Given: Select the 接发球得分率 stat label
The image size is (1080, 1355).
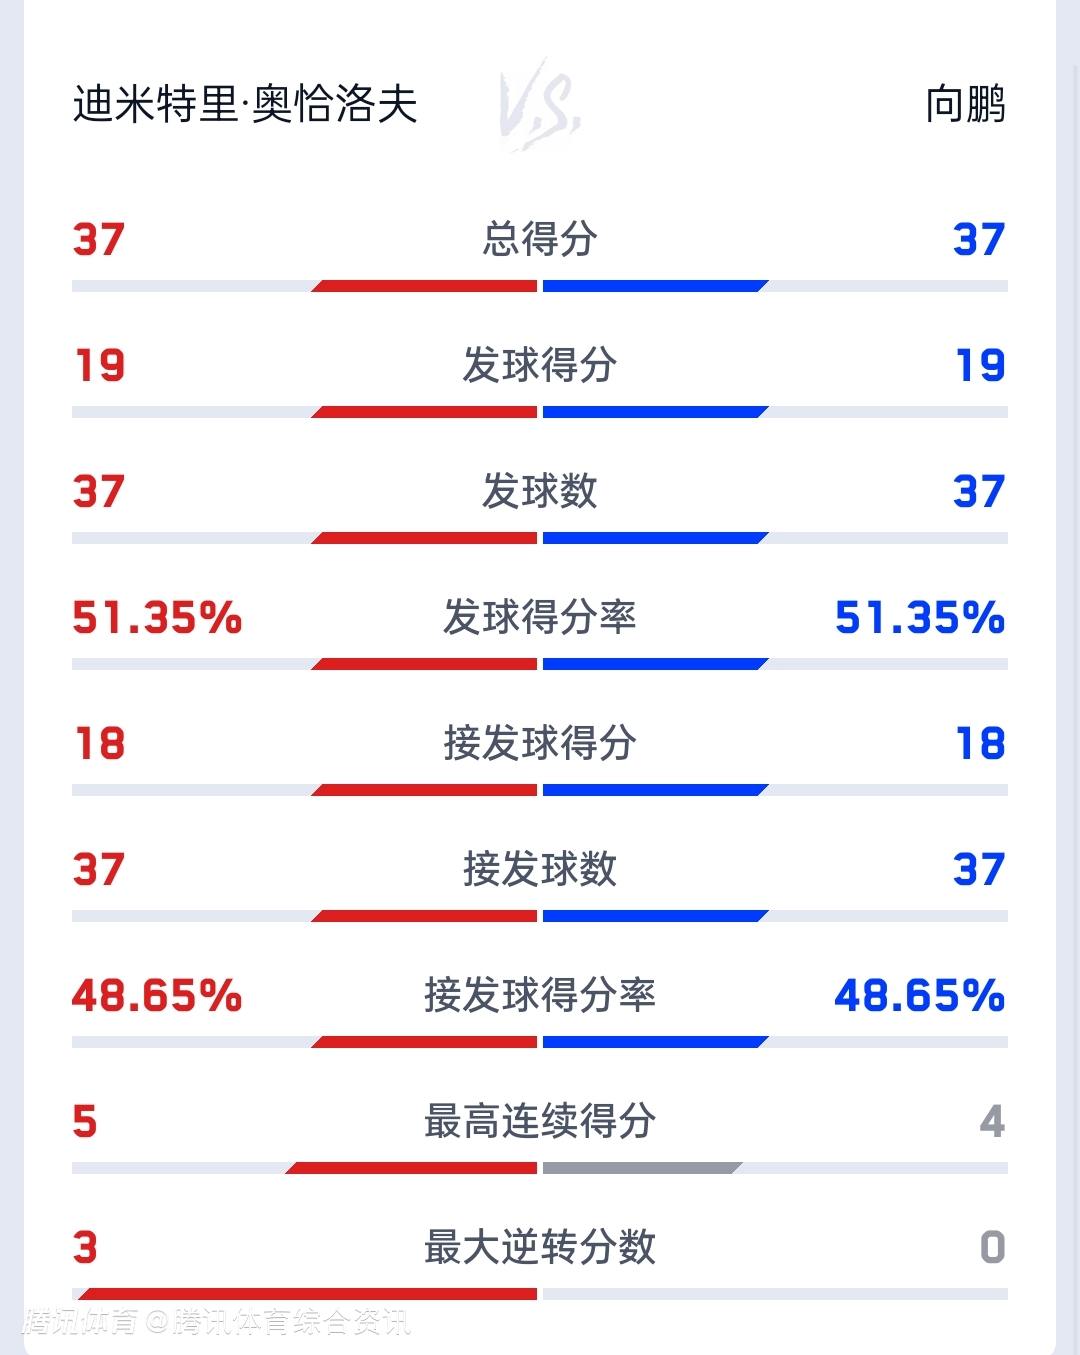Looking at the screenshot, I should coord(540,996).
